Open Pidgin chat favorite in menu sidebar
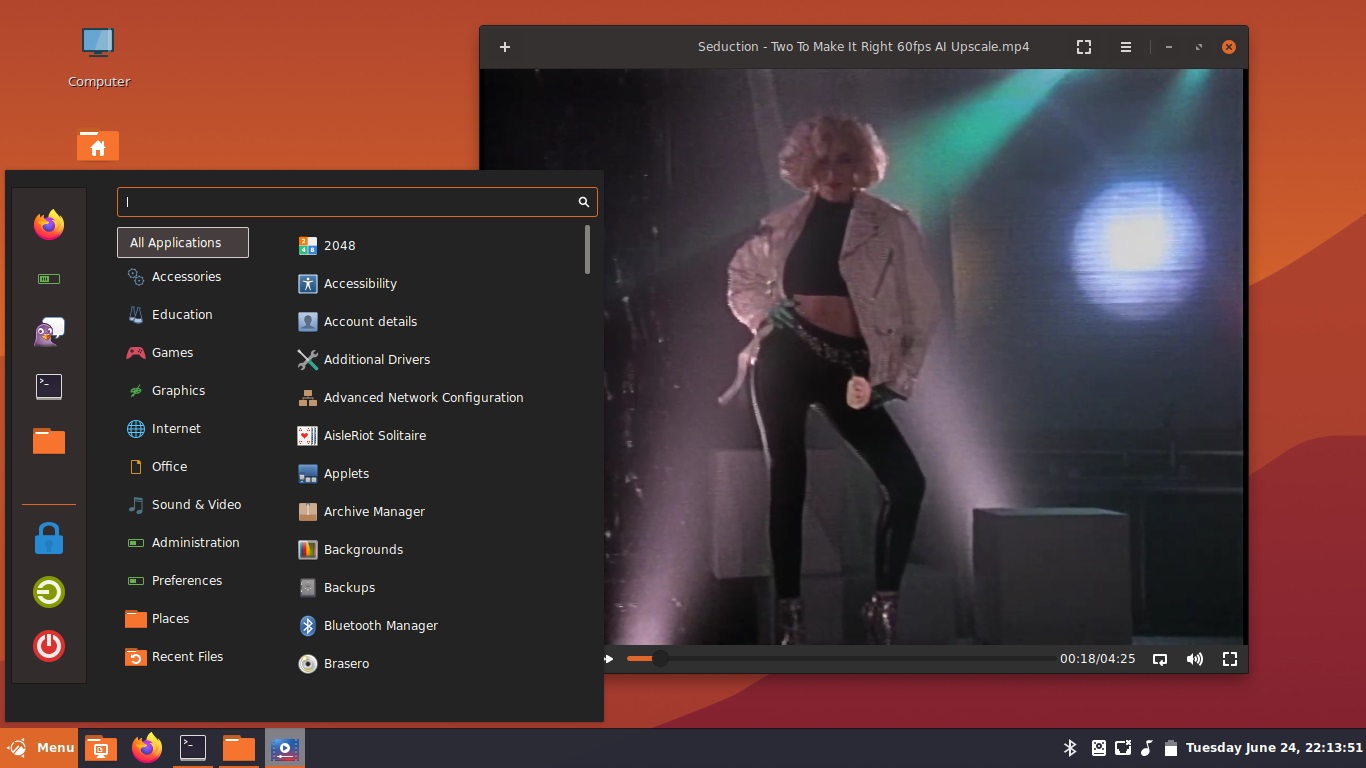 [x=49, y=332]
